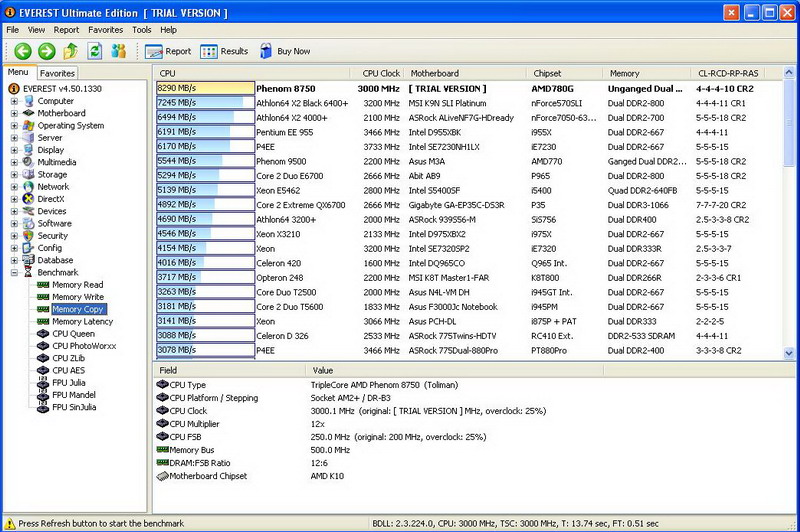Click the users icon in toolbar
The height and width of the screenshot is (532, 800).
[118, 51]
